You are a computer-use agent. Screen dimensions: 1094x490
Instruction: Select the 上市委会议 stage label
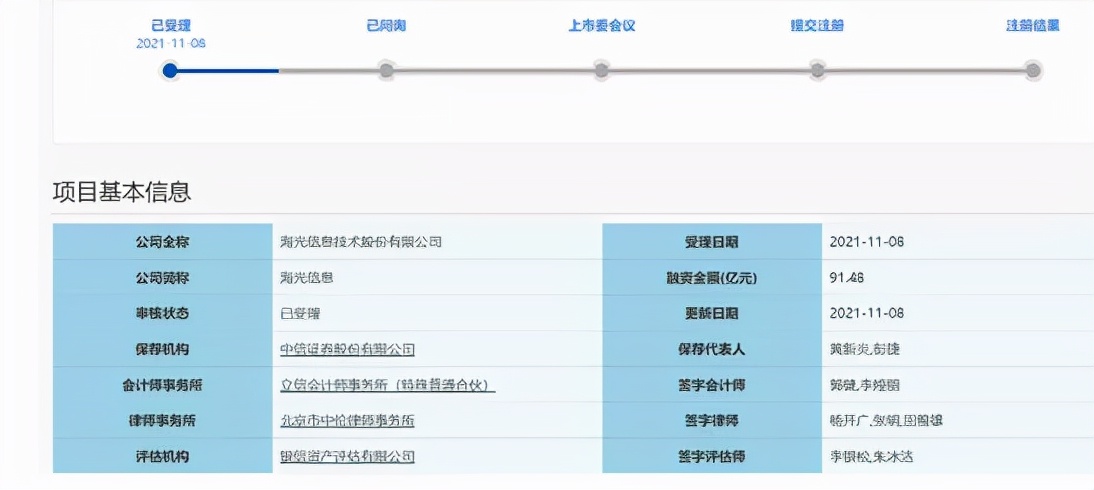(x=602, y=26)
